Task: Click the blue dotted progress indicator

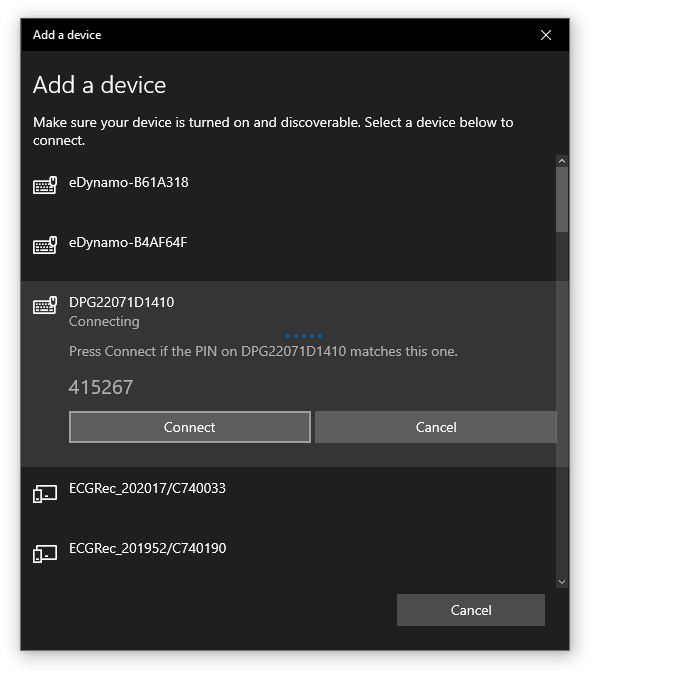Action: [303, 336]
